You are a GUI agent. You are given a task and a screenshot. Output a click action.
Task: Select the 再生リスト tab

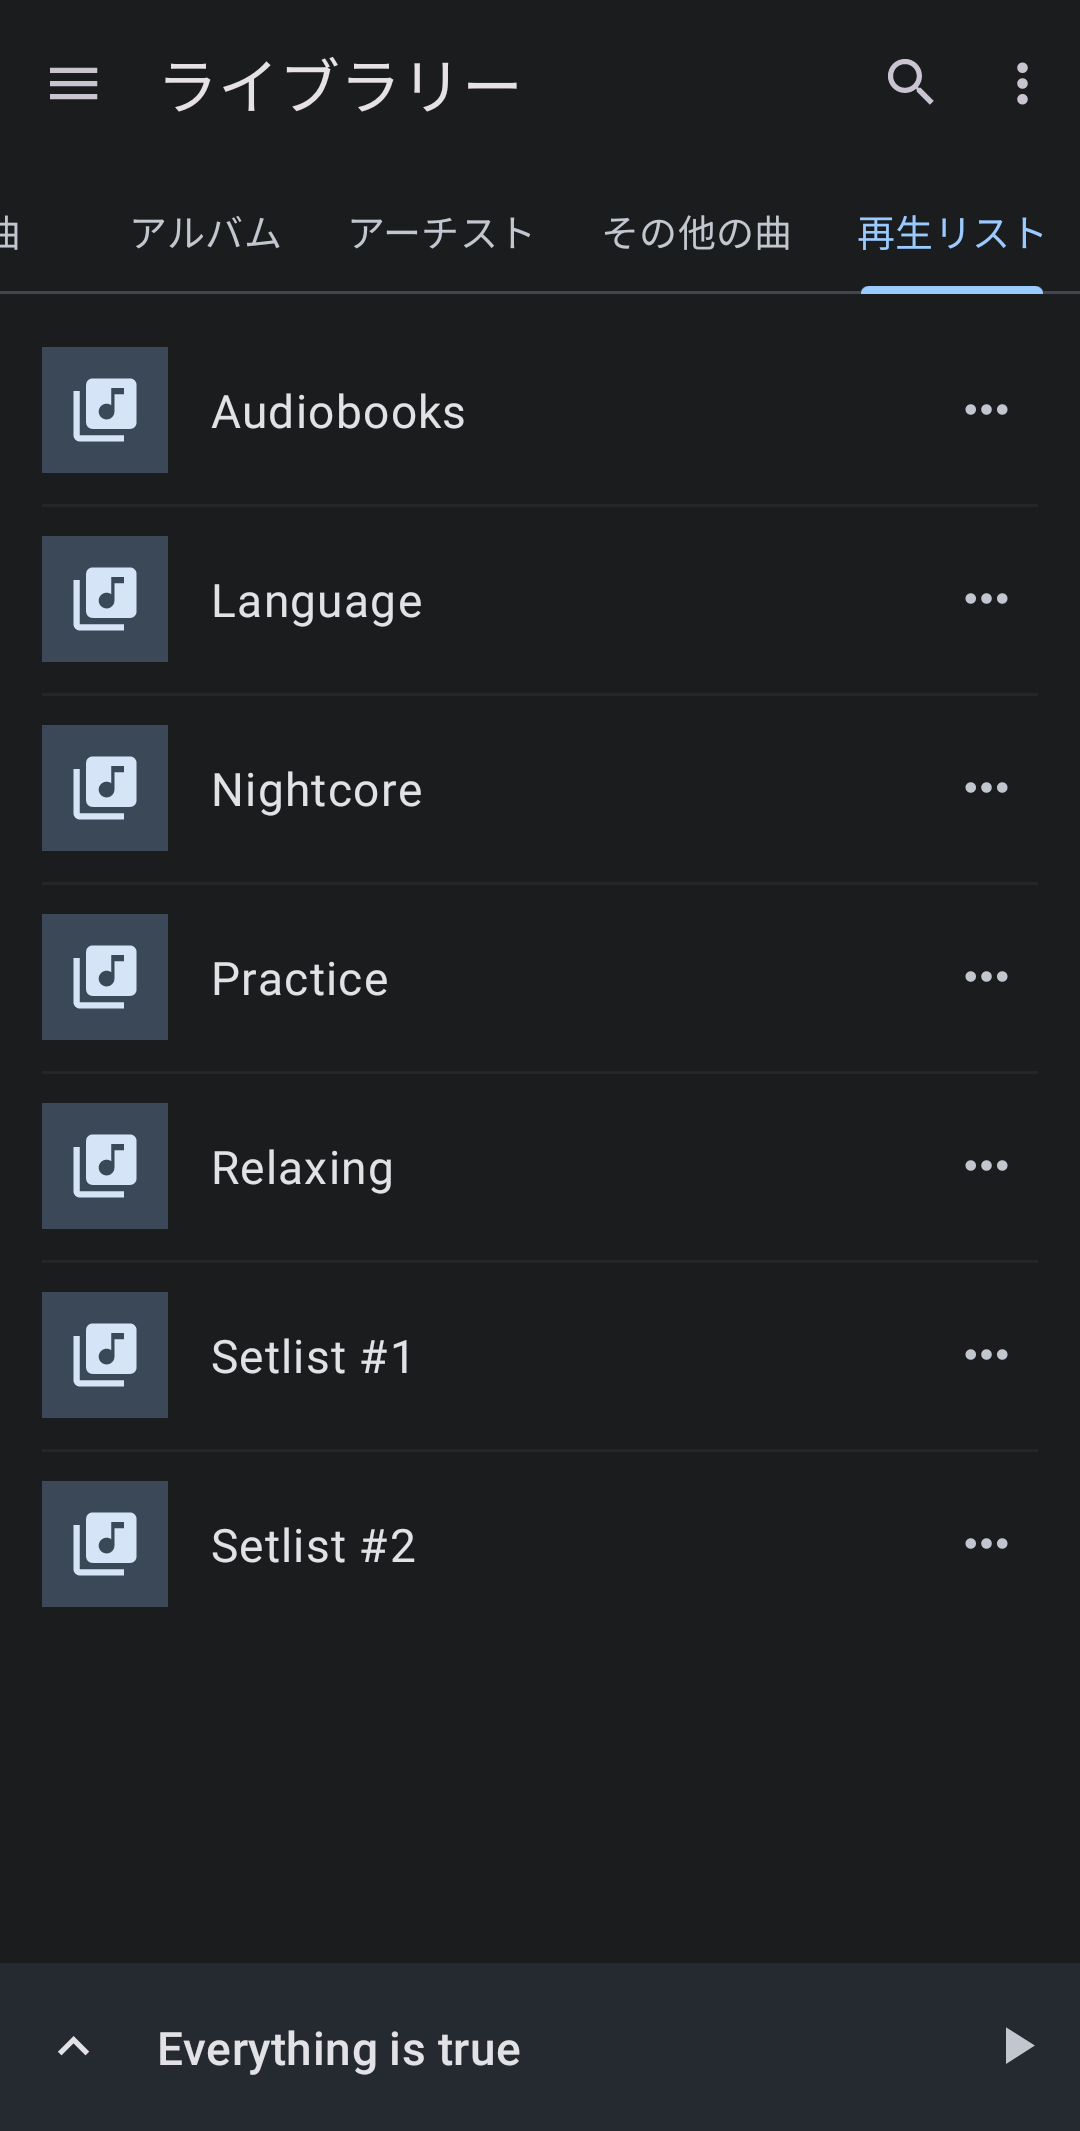click(951, 233)
